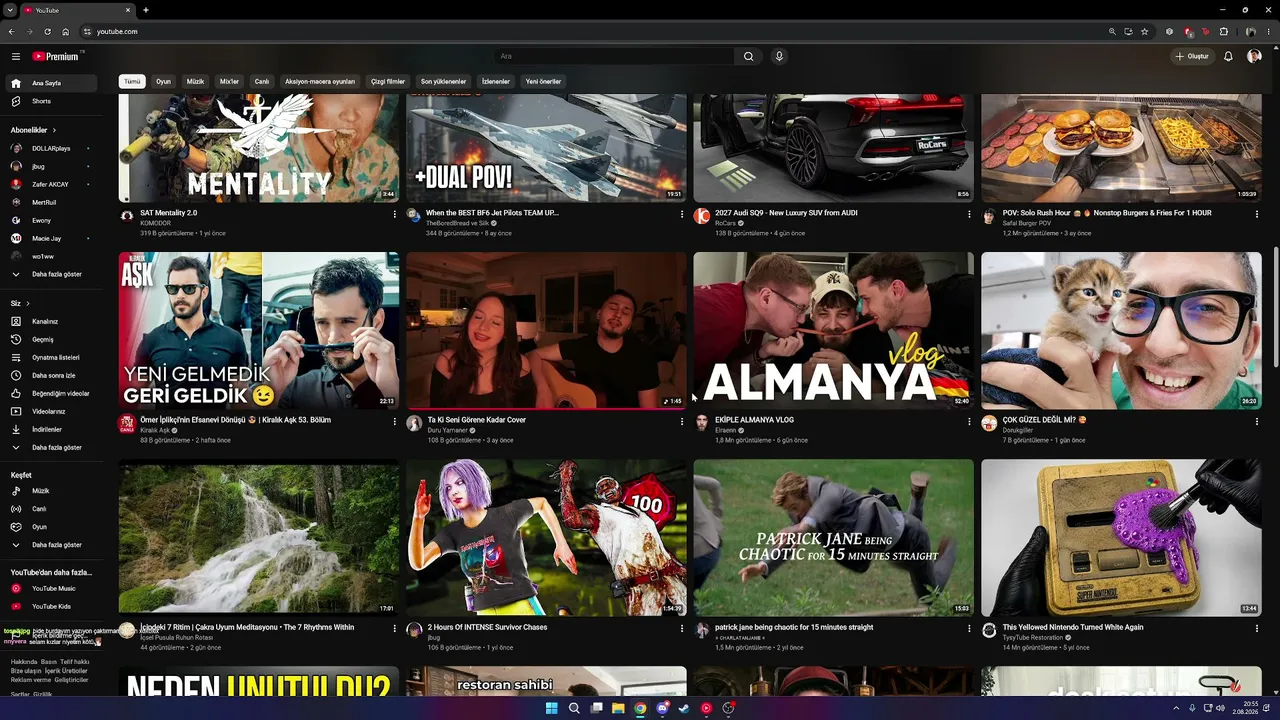The height and width of the screenshot is (720, 1280).
Task: Open the waterfall meditation video thumbnail
Action: click(x=259, y=538)
